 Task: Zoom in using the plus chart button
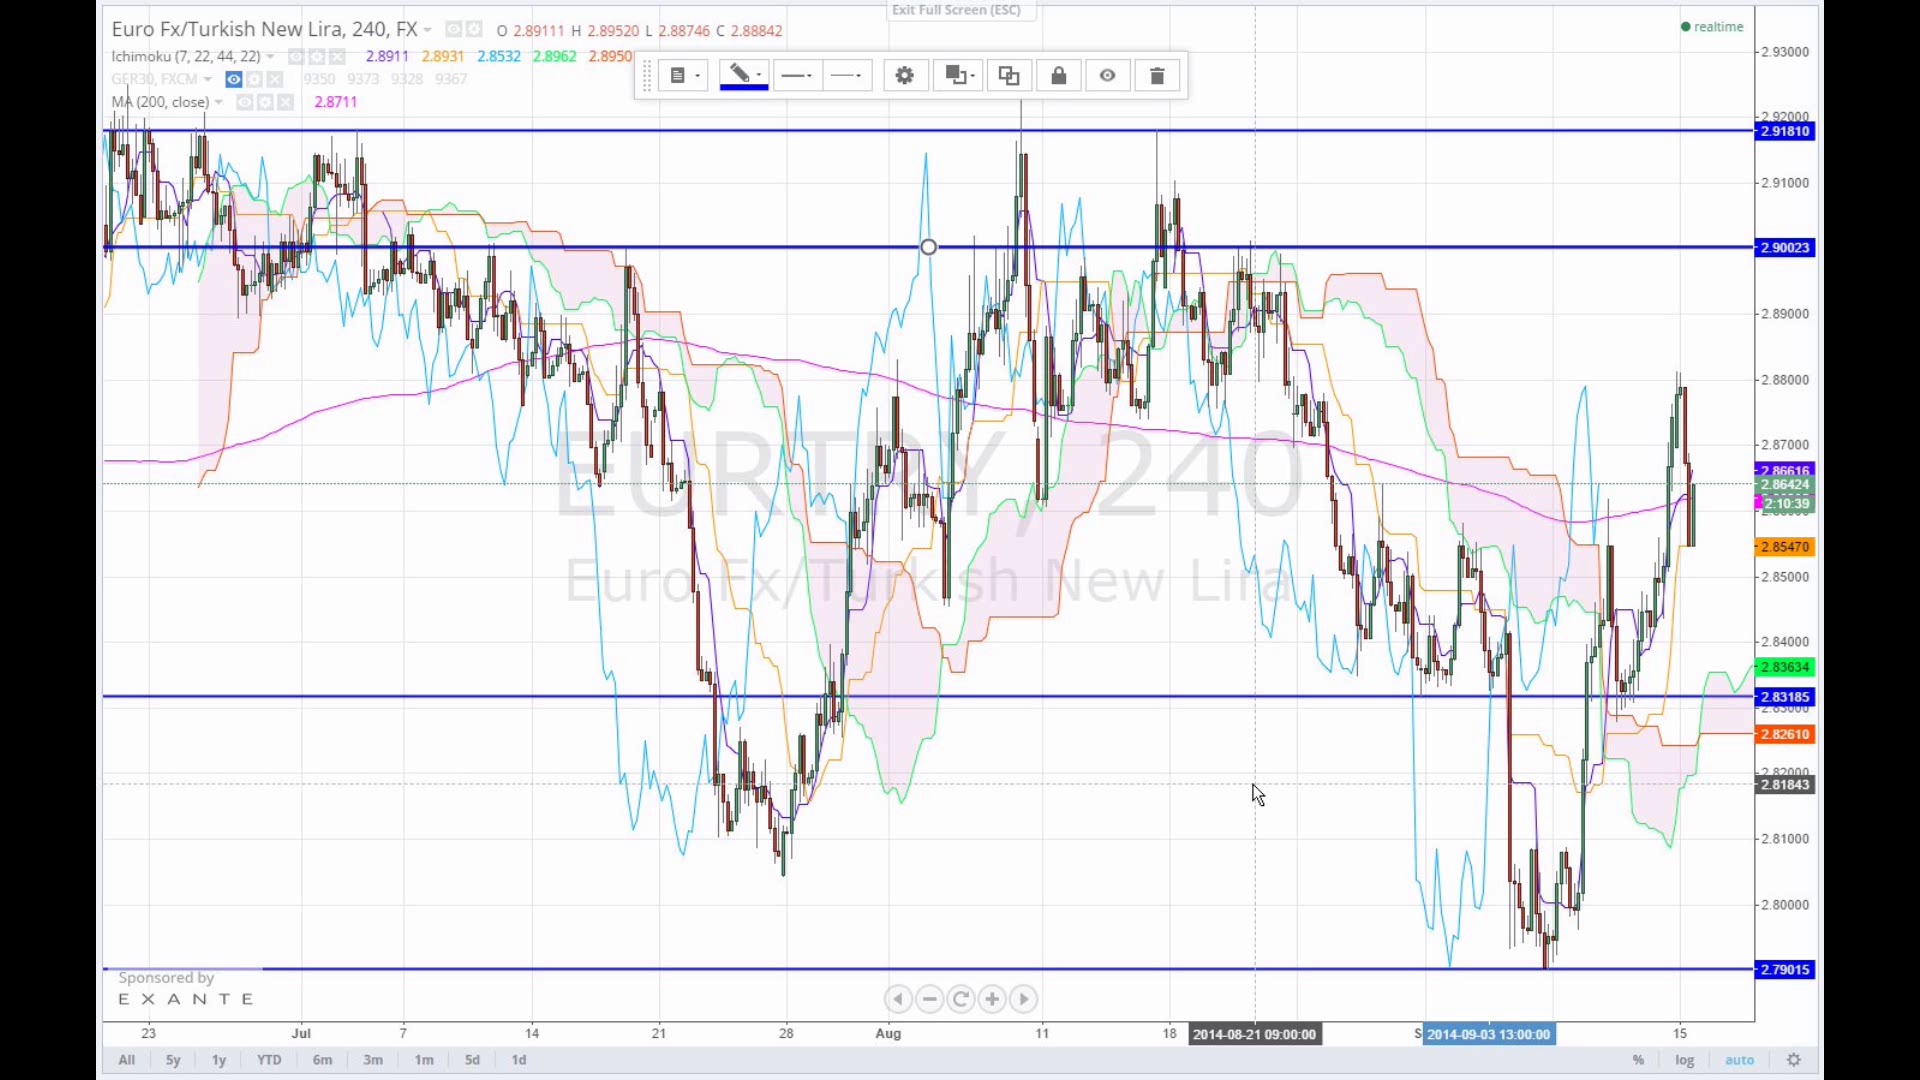tap(992, 999)
